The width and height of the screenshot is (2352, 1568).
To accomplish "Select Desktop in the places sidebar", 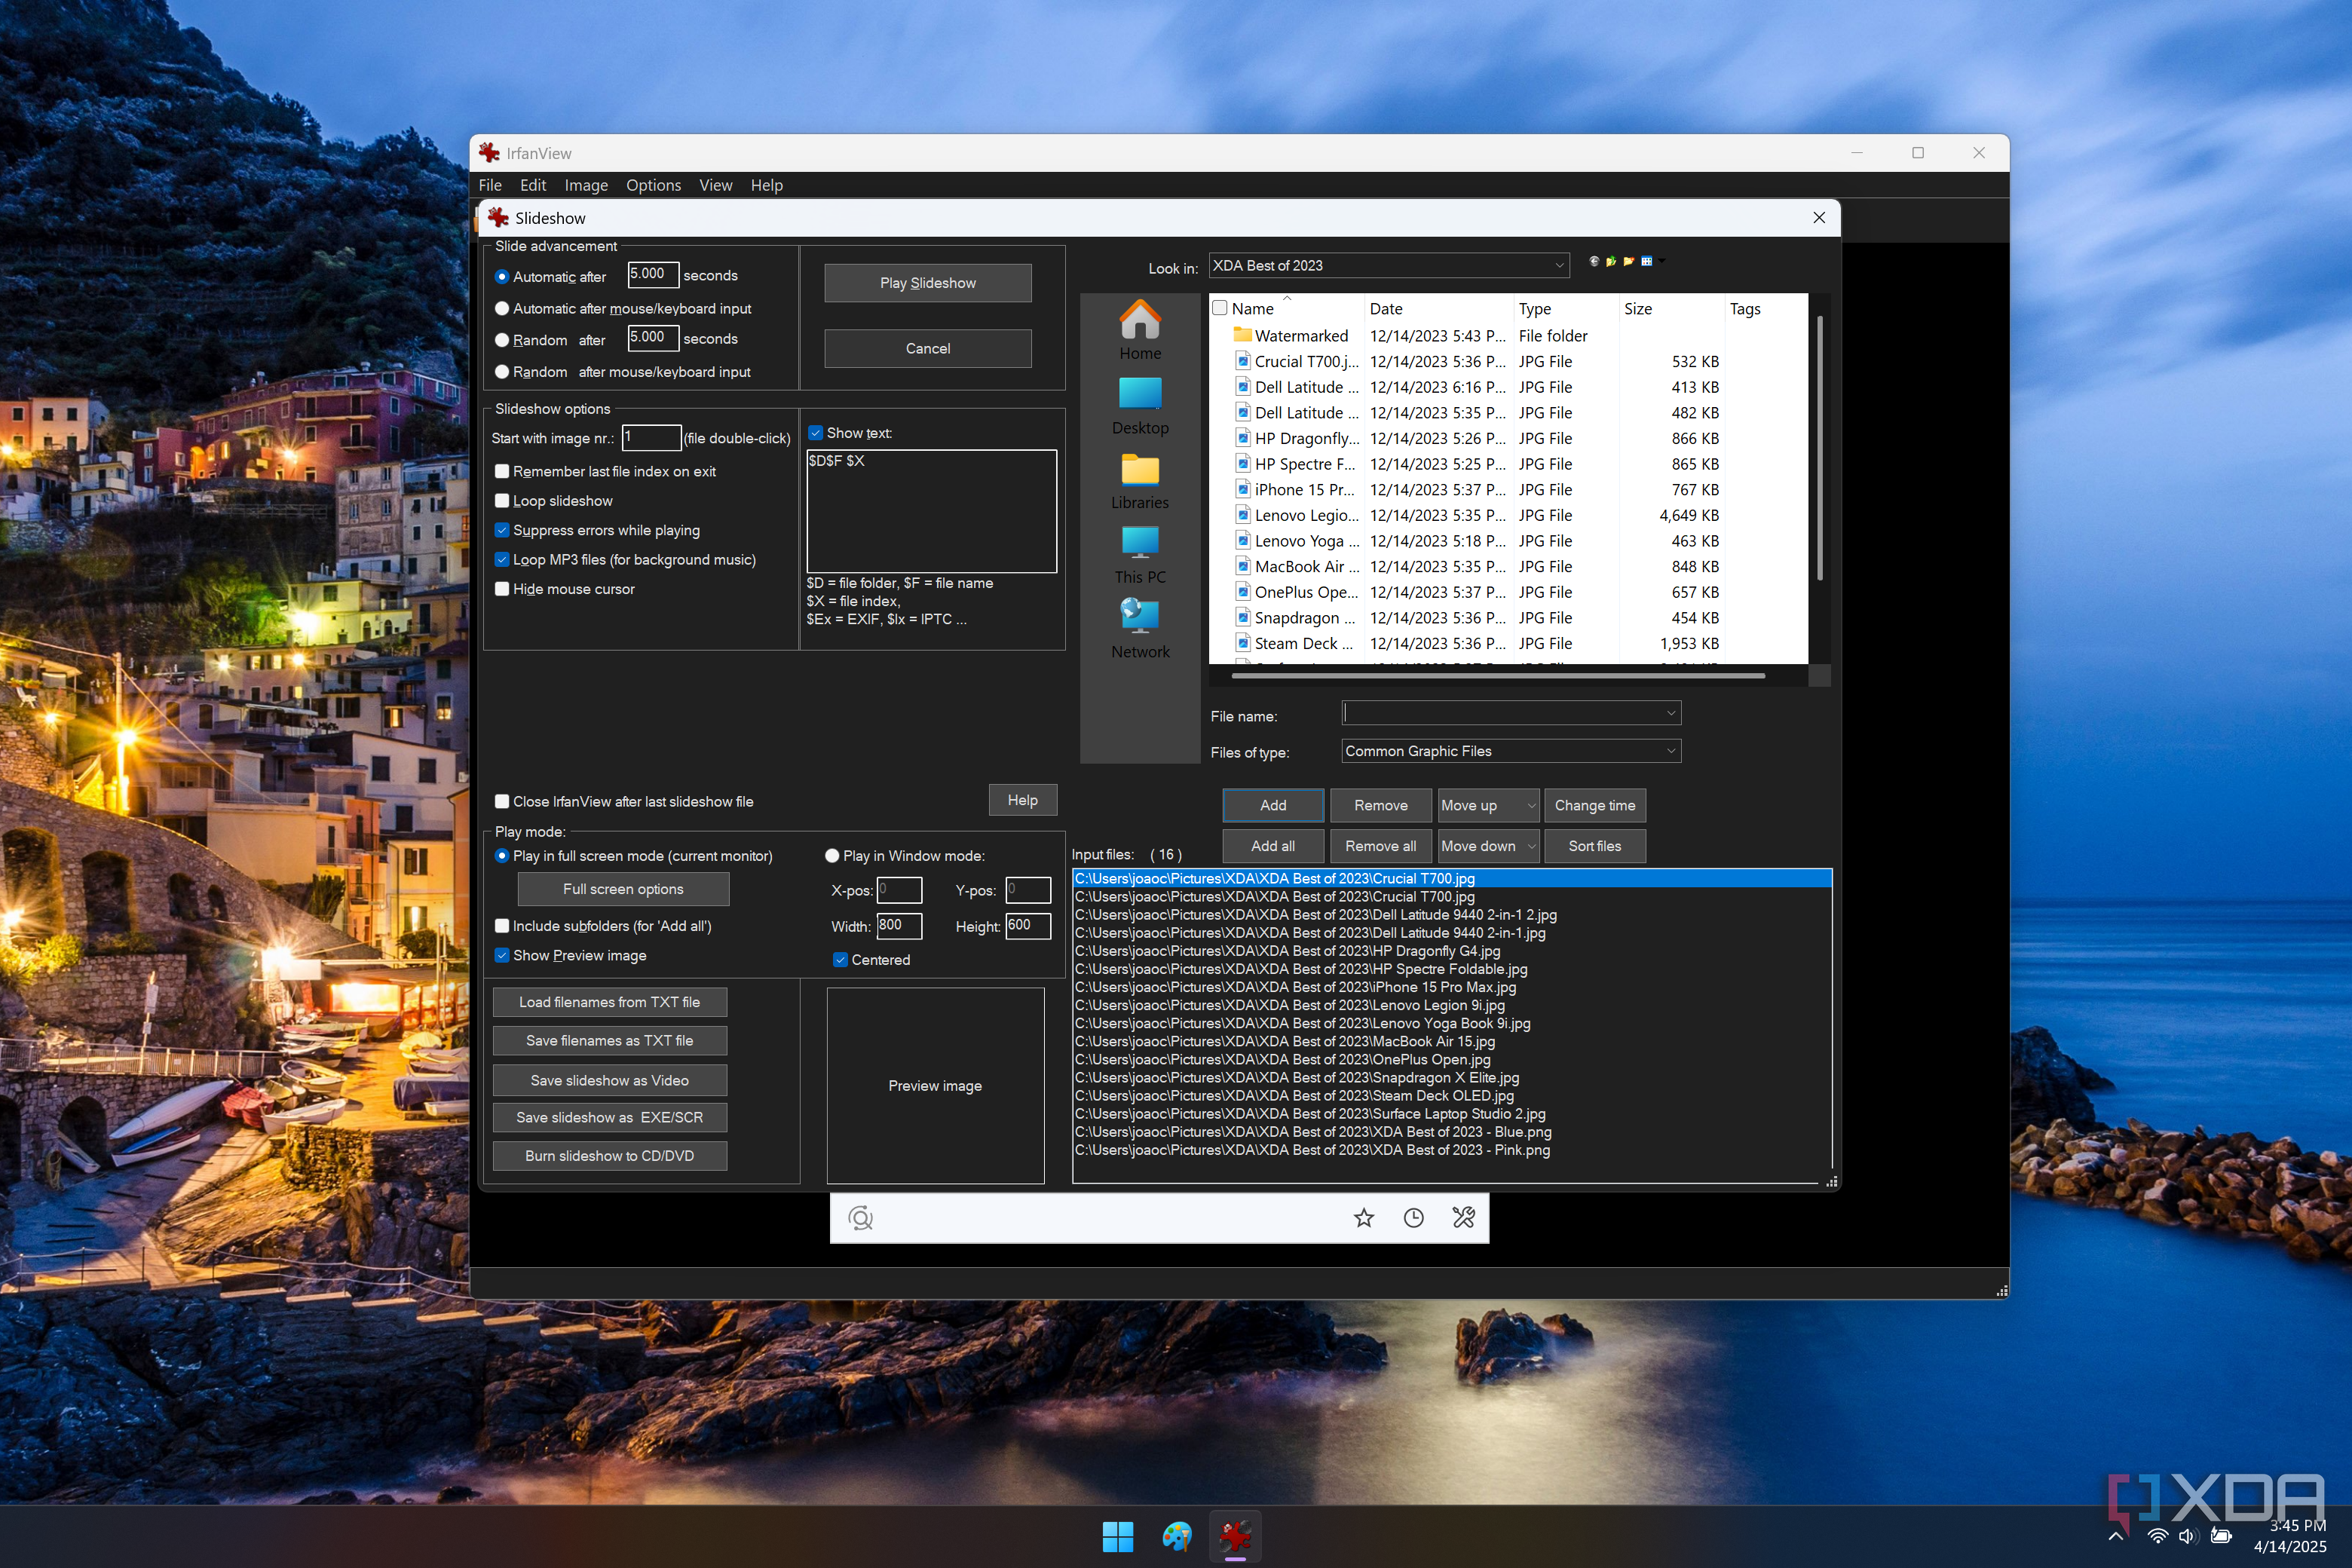I will tap(1140, 405).
